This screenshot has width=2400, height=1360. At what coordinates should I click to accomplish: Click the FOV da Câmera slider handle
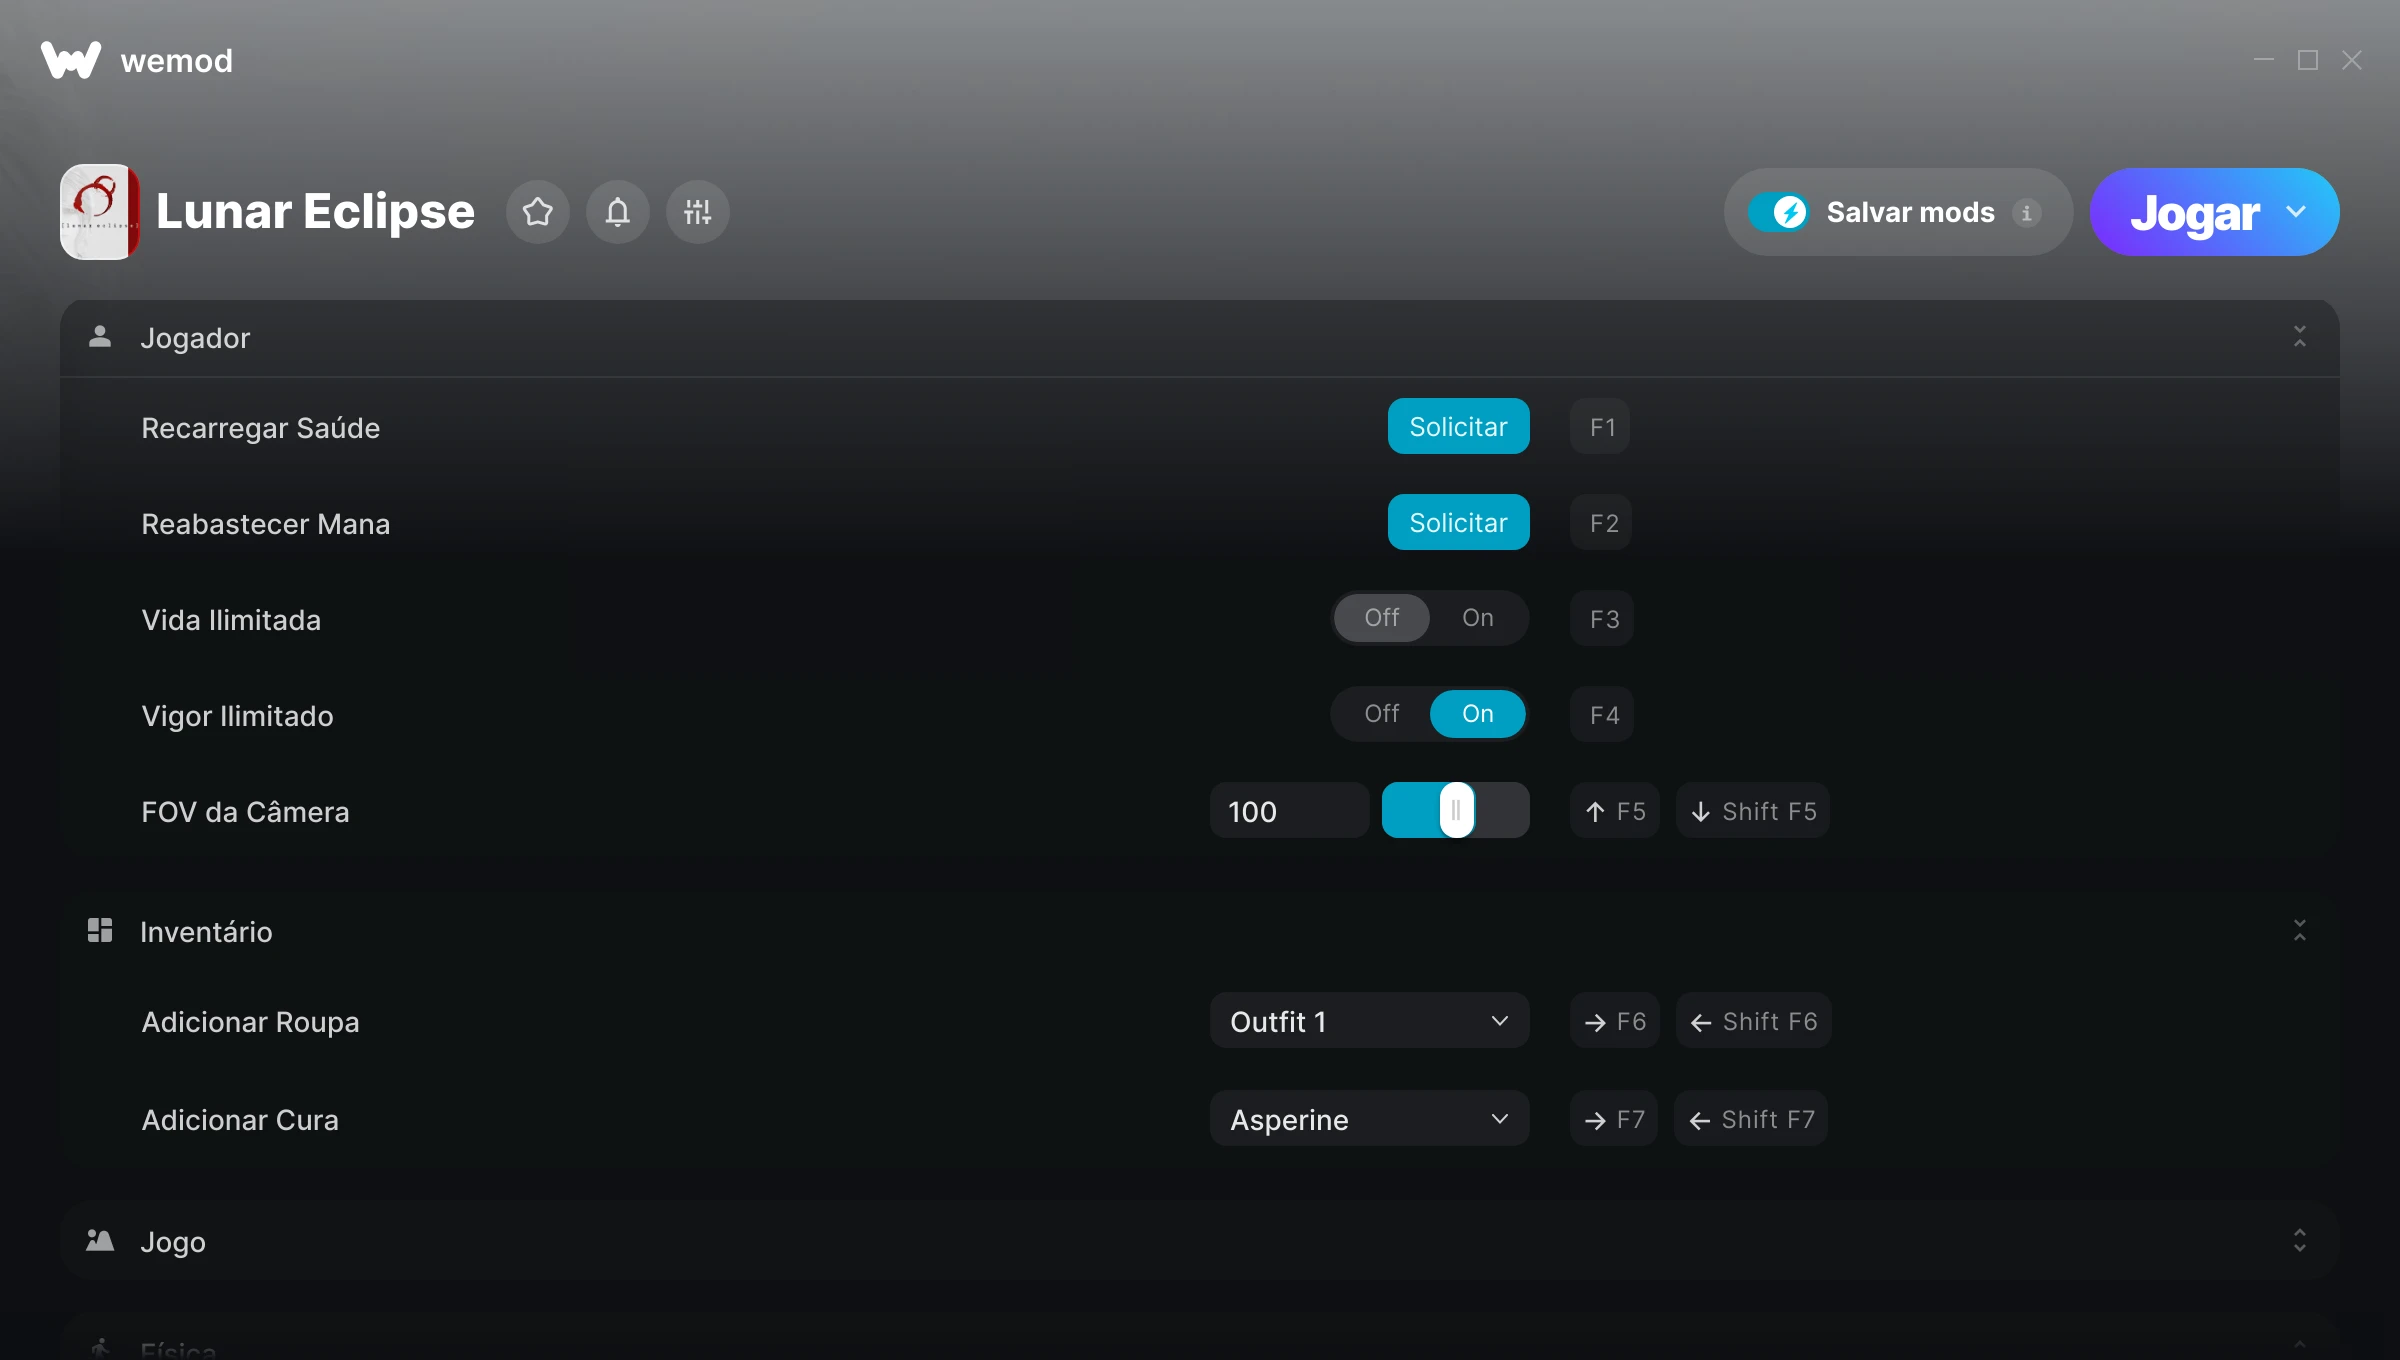[x=1456, y=811]
